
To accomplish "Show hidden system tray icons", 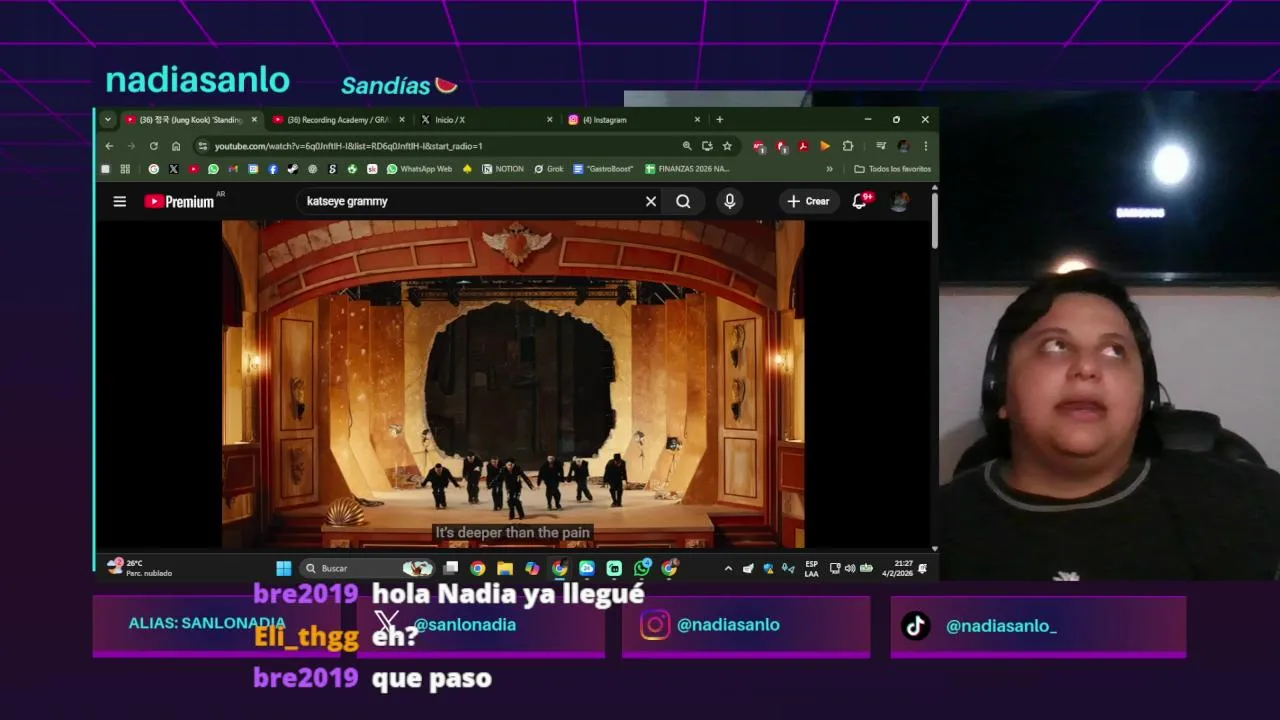I will coord(728,568).
